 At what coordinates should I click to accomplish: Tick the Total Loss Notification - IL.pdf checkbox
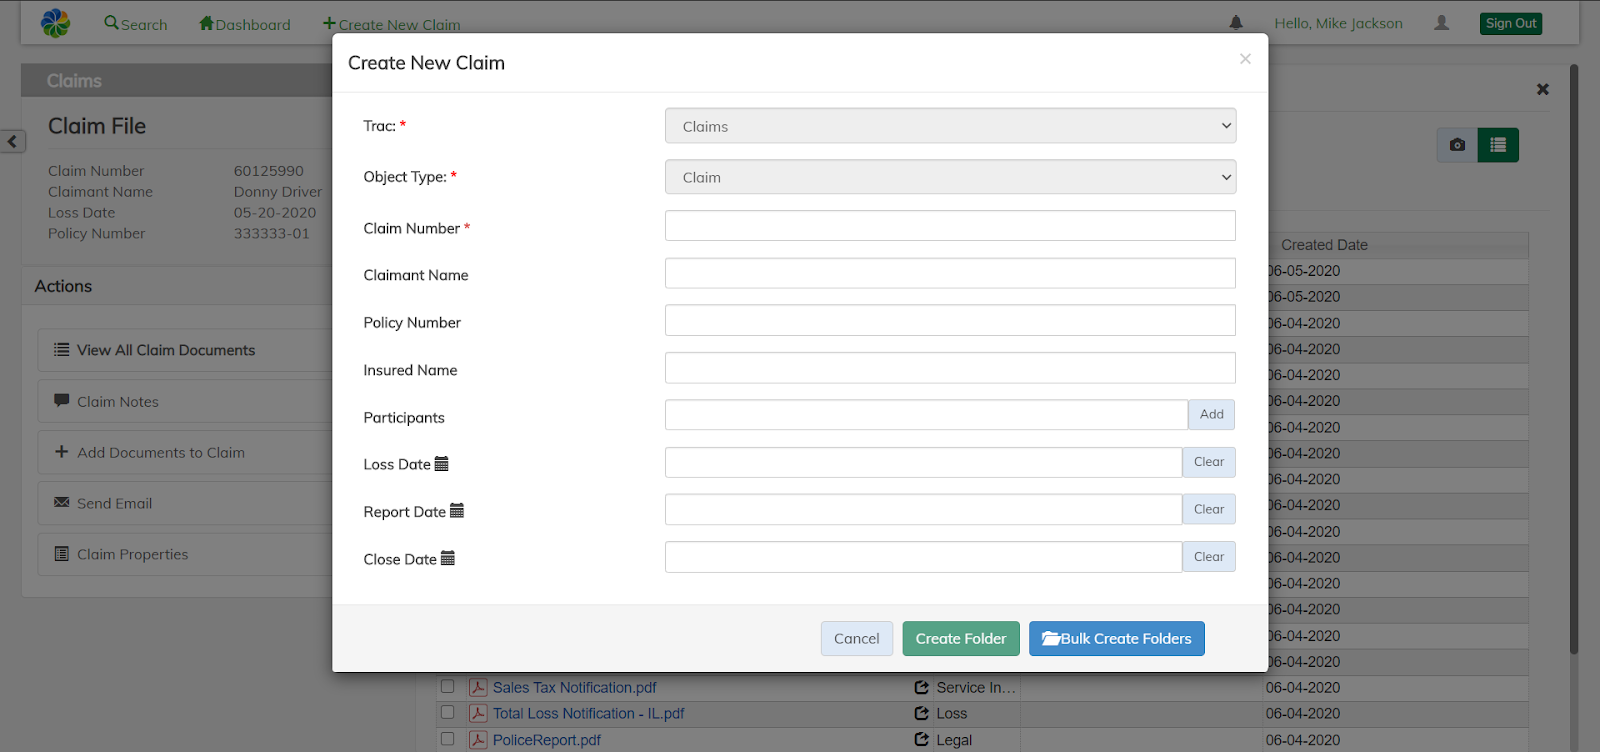tap(447, 713)
